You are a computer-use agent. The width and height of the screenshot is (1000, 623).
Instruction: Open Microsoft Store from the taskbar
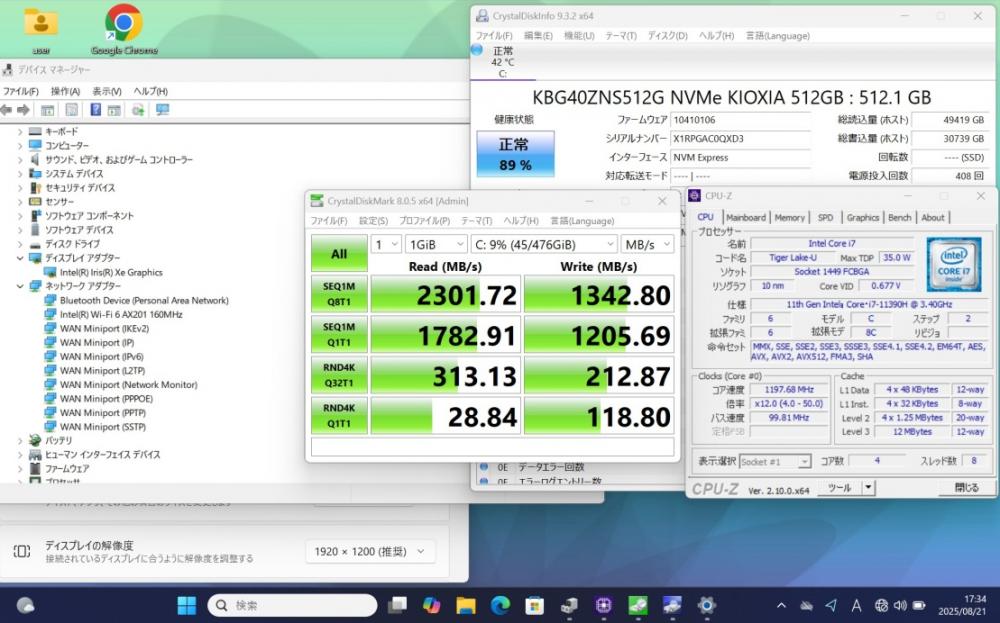coord(534,605)
